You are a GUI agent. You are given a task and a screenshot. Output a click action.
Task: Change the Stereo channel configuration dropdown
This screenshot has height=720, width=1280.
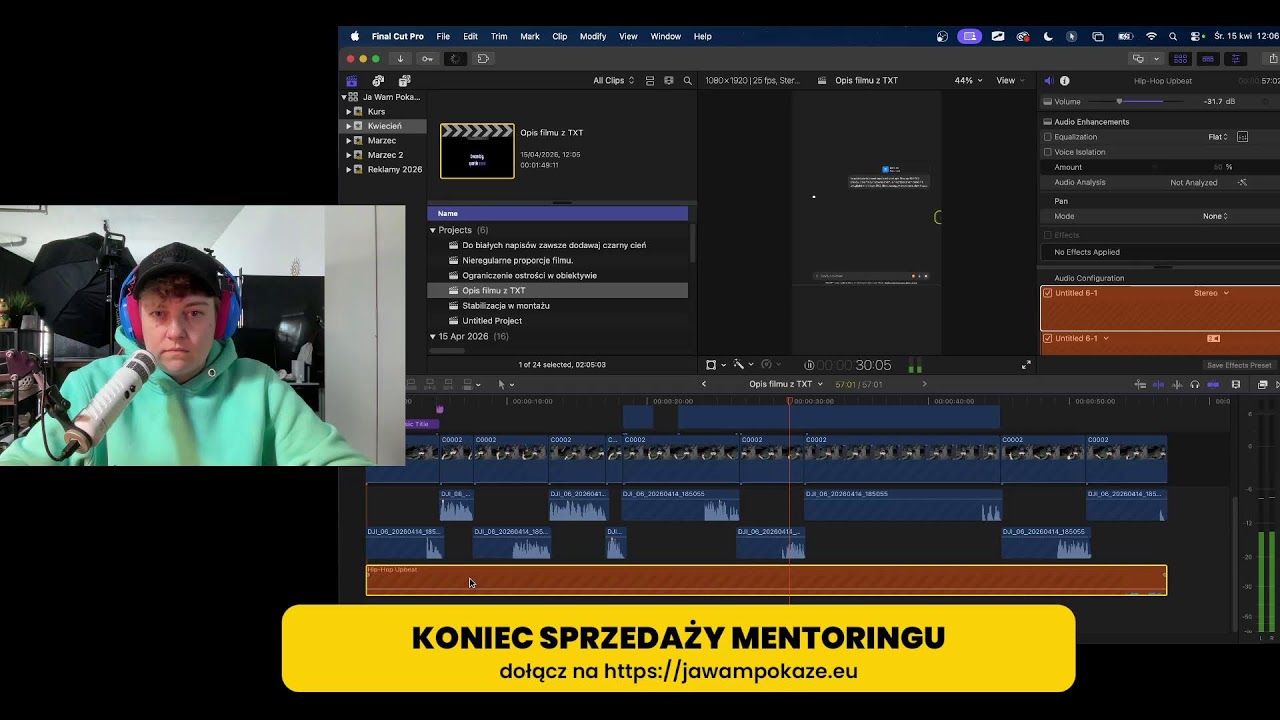pyautogui.click(x=1211, y=293)
